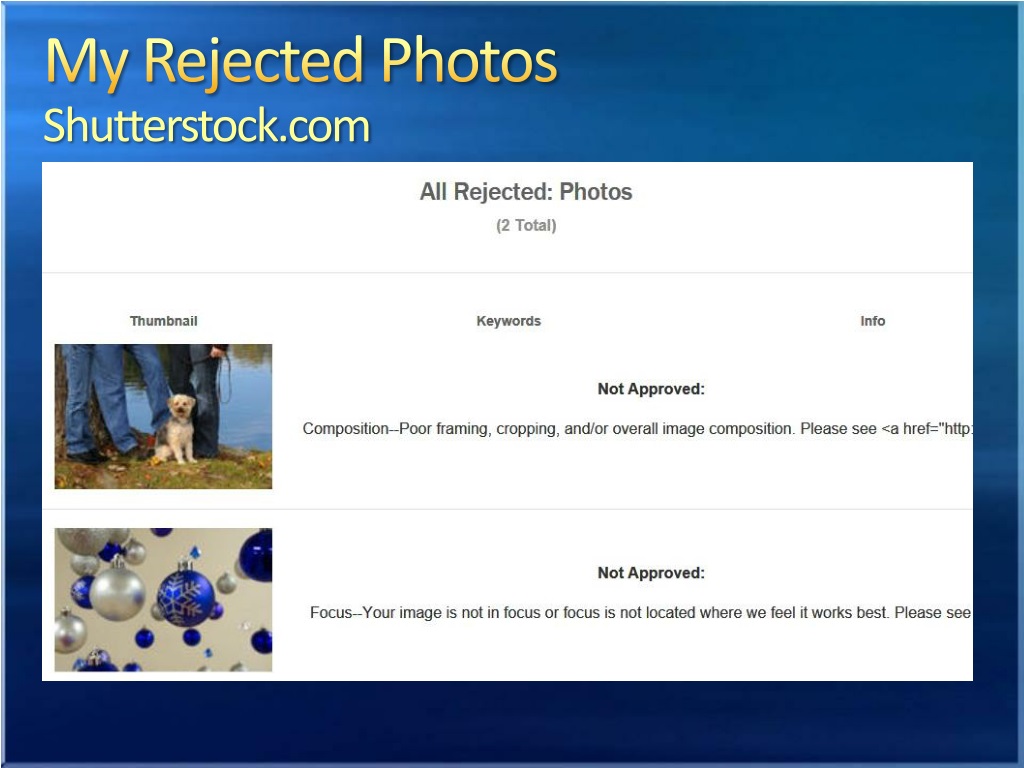Click the Shutterstock.com subtitle
Image resolution: width=1024 pixels, height=768 pixels.
206,125
